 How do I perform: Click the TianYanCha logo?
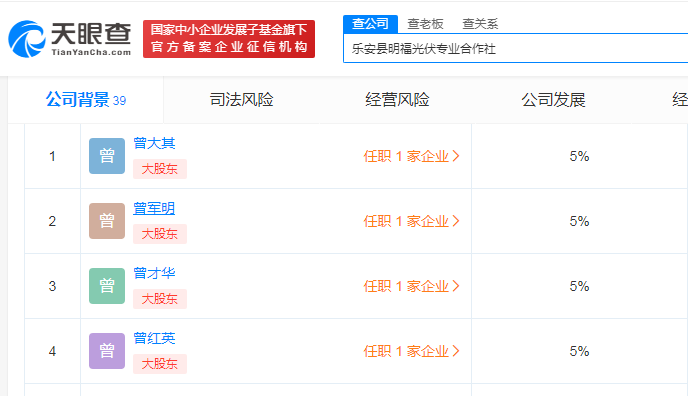(x=70, y=39)
